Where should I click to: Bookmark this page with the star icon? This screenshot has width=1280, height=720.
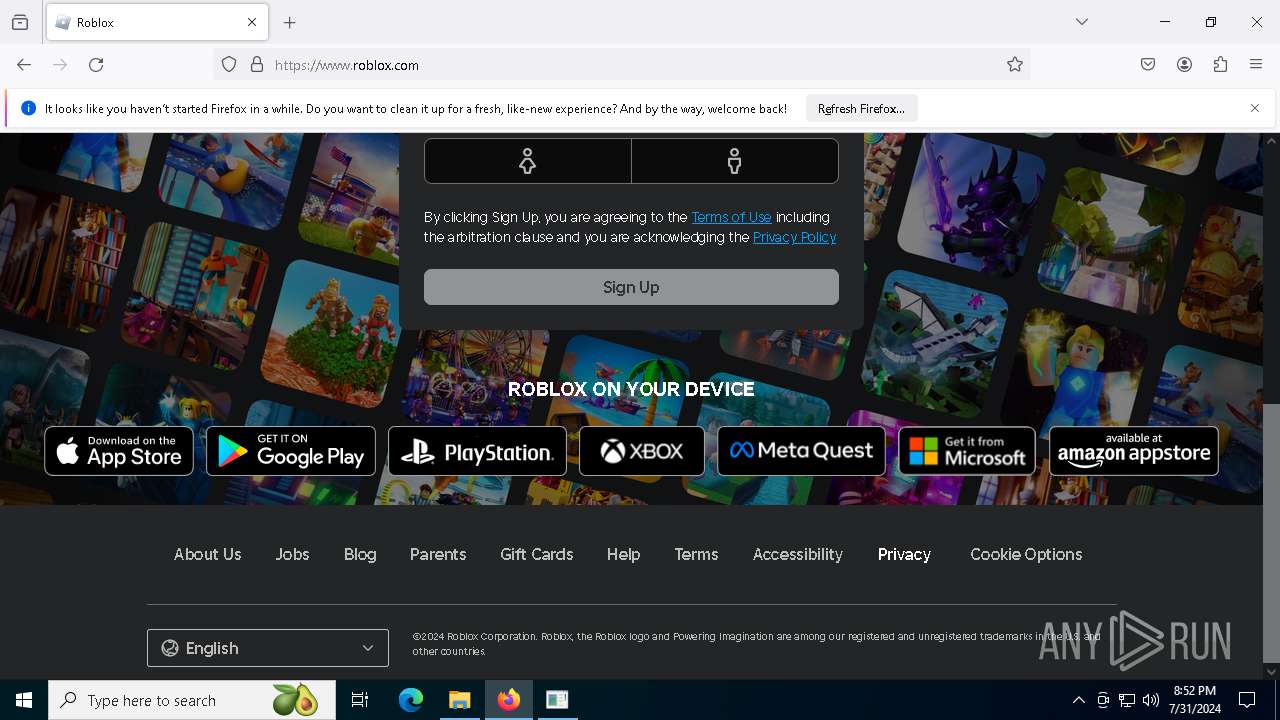click(1015, 65)
